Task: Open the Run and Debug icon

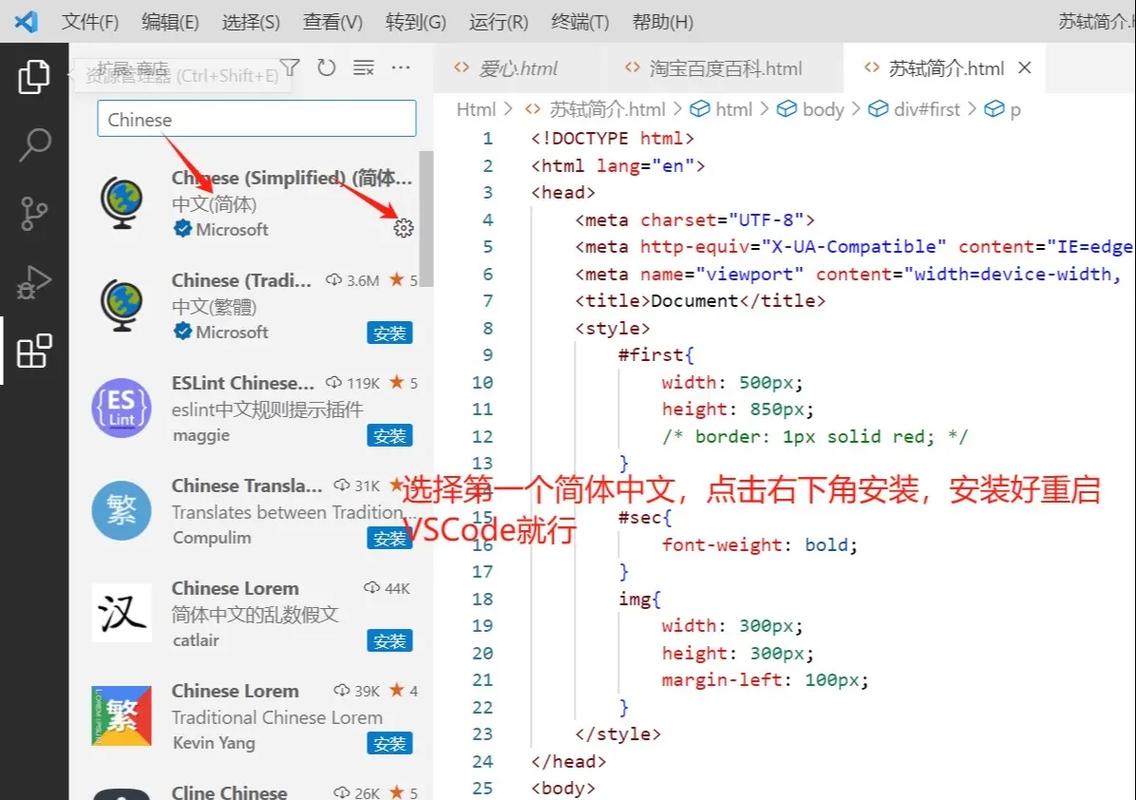Action: point(34,283)
